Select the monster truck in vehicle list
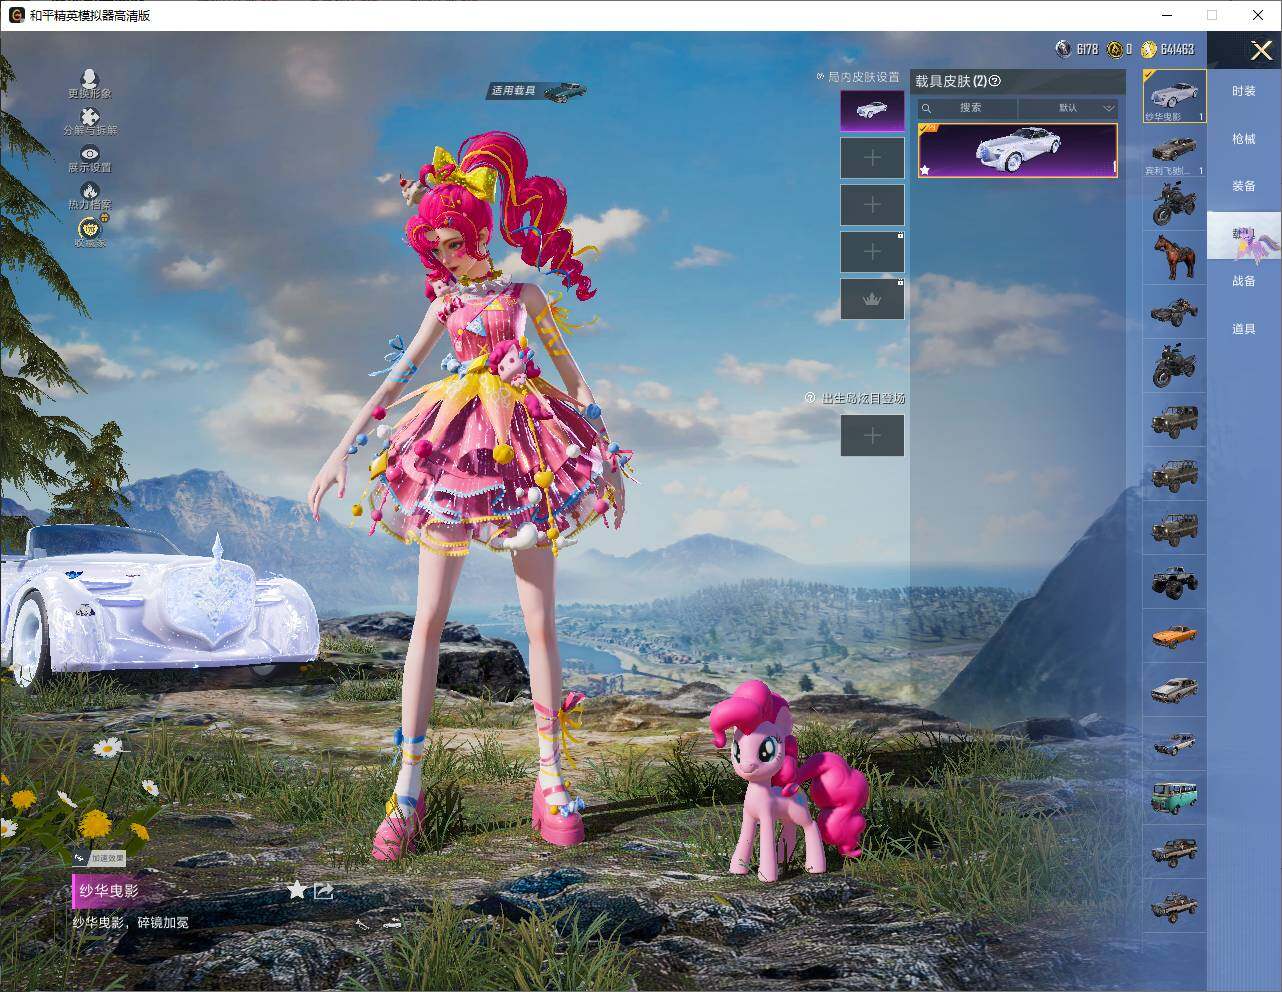Viewport: 1282px width, 992px height. [x=1174, y=581]
